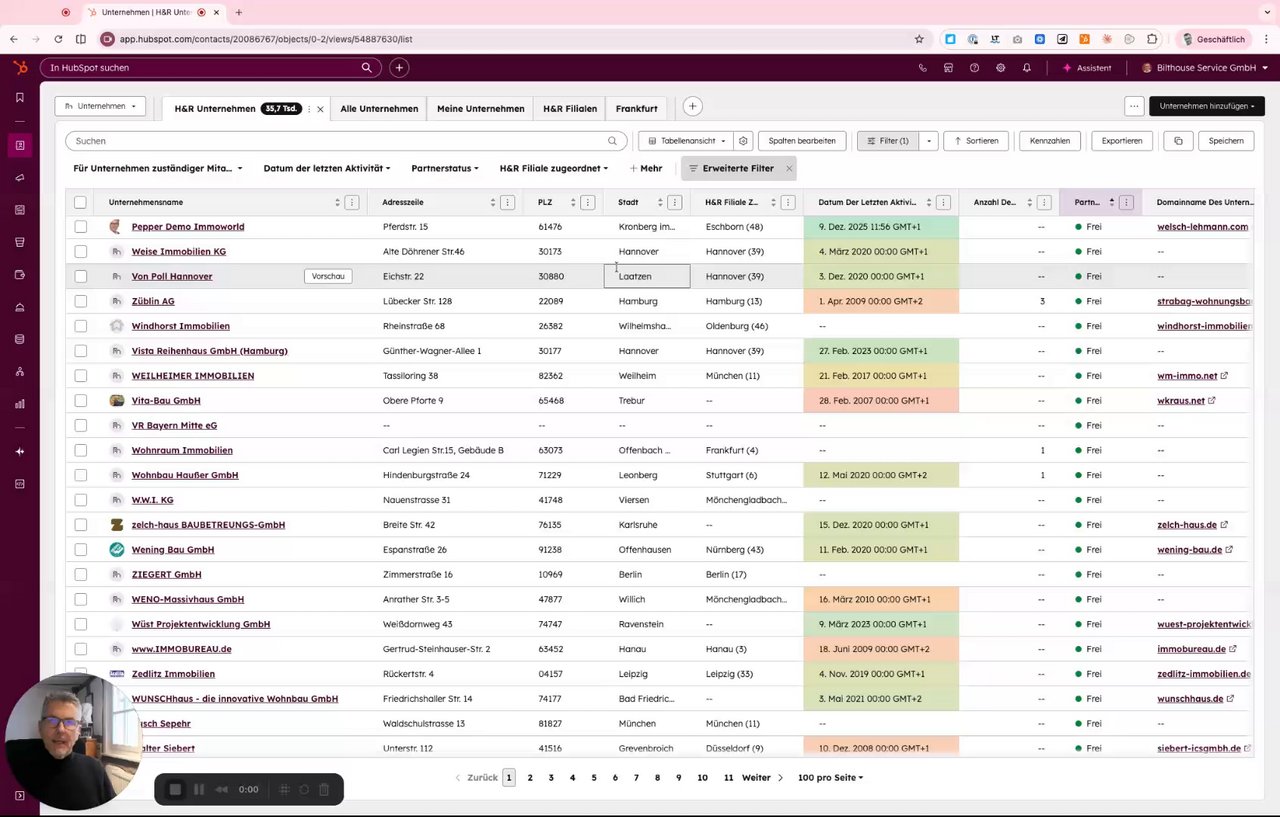Select the Windhorst Immobilien row checkbox

click(80, 326)
